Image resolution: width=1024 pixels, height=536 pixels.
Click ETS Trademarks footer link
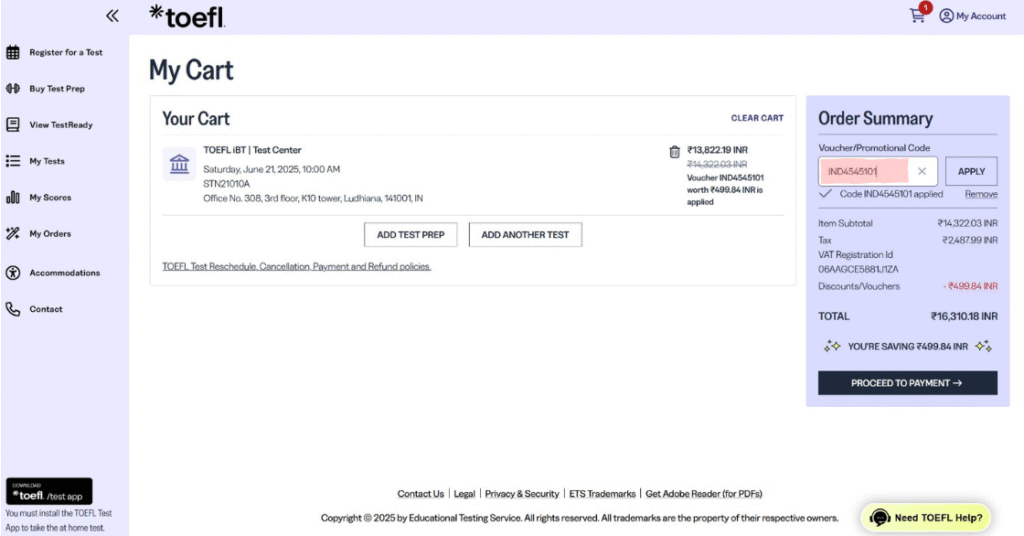(602, 494)
